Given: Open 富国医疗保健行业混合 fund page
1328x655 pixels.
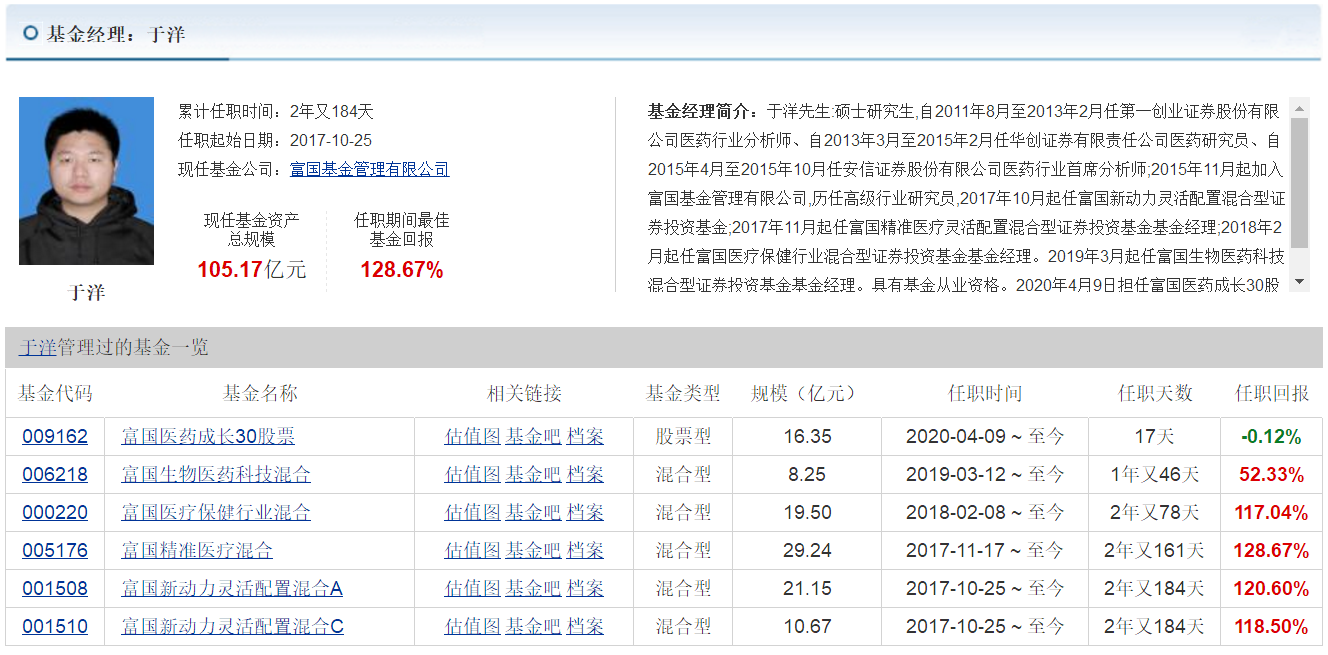Looking at the screenshot, I should tap(216, 513).
